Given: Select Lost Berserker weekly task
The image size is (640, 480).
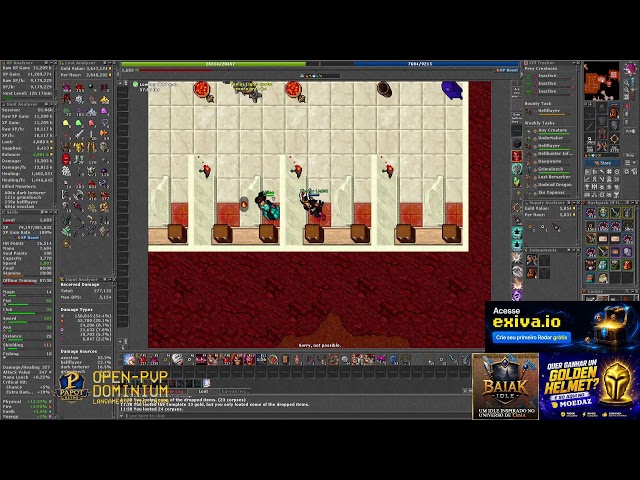Looking at the screenshot, I should pyautogui.click(x=550, y=177).
